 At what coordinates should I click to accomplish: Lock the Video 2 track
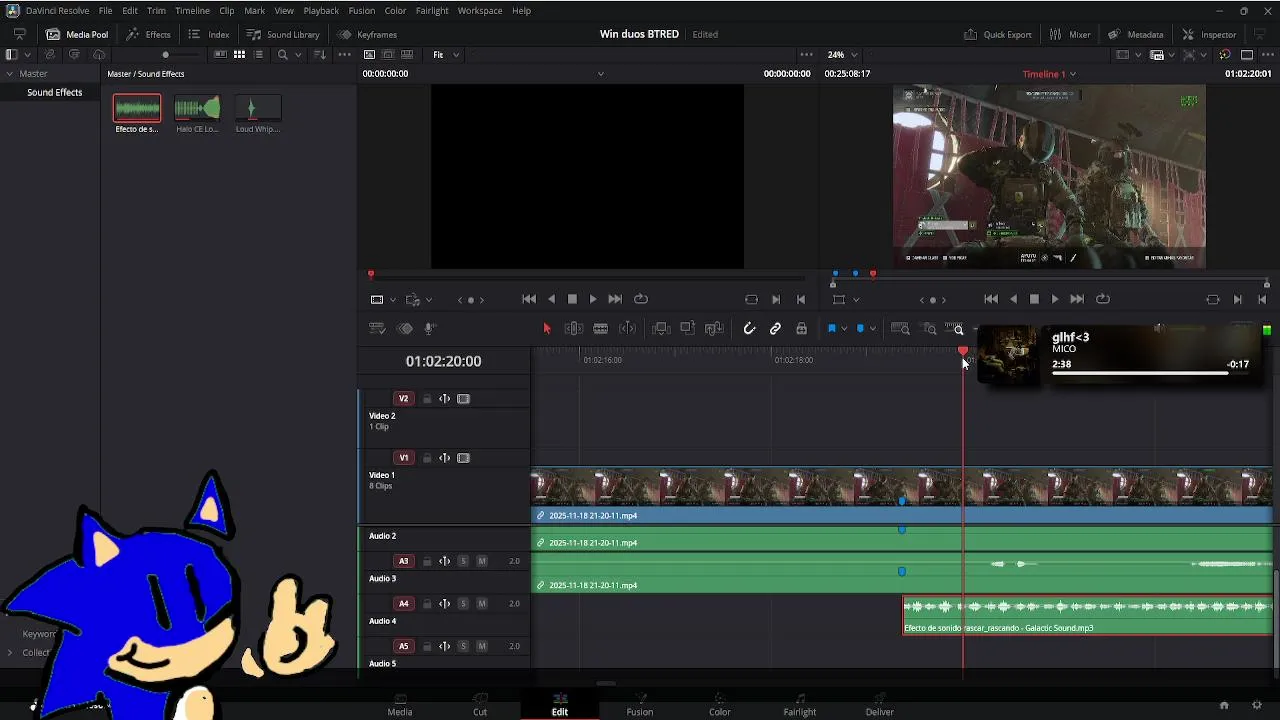point(427,399)
